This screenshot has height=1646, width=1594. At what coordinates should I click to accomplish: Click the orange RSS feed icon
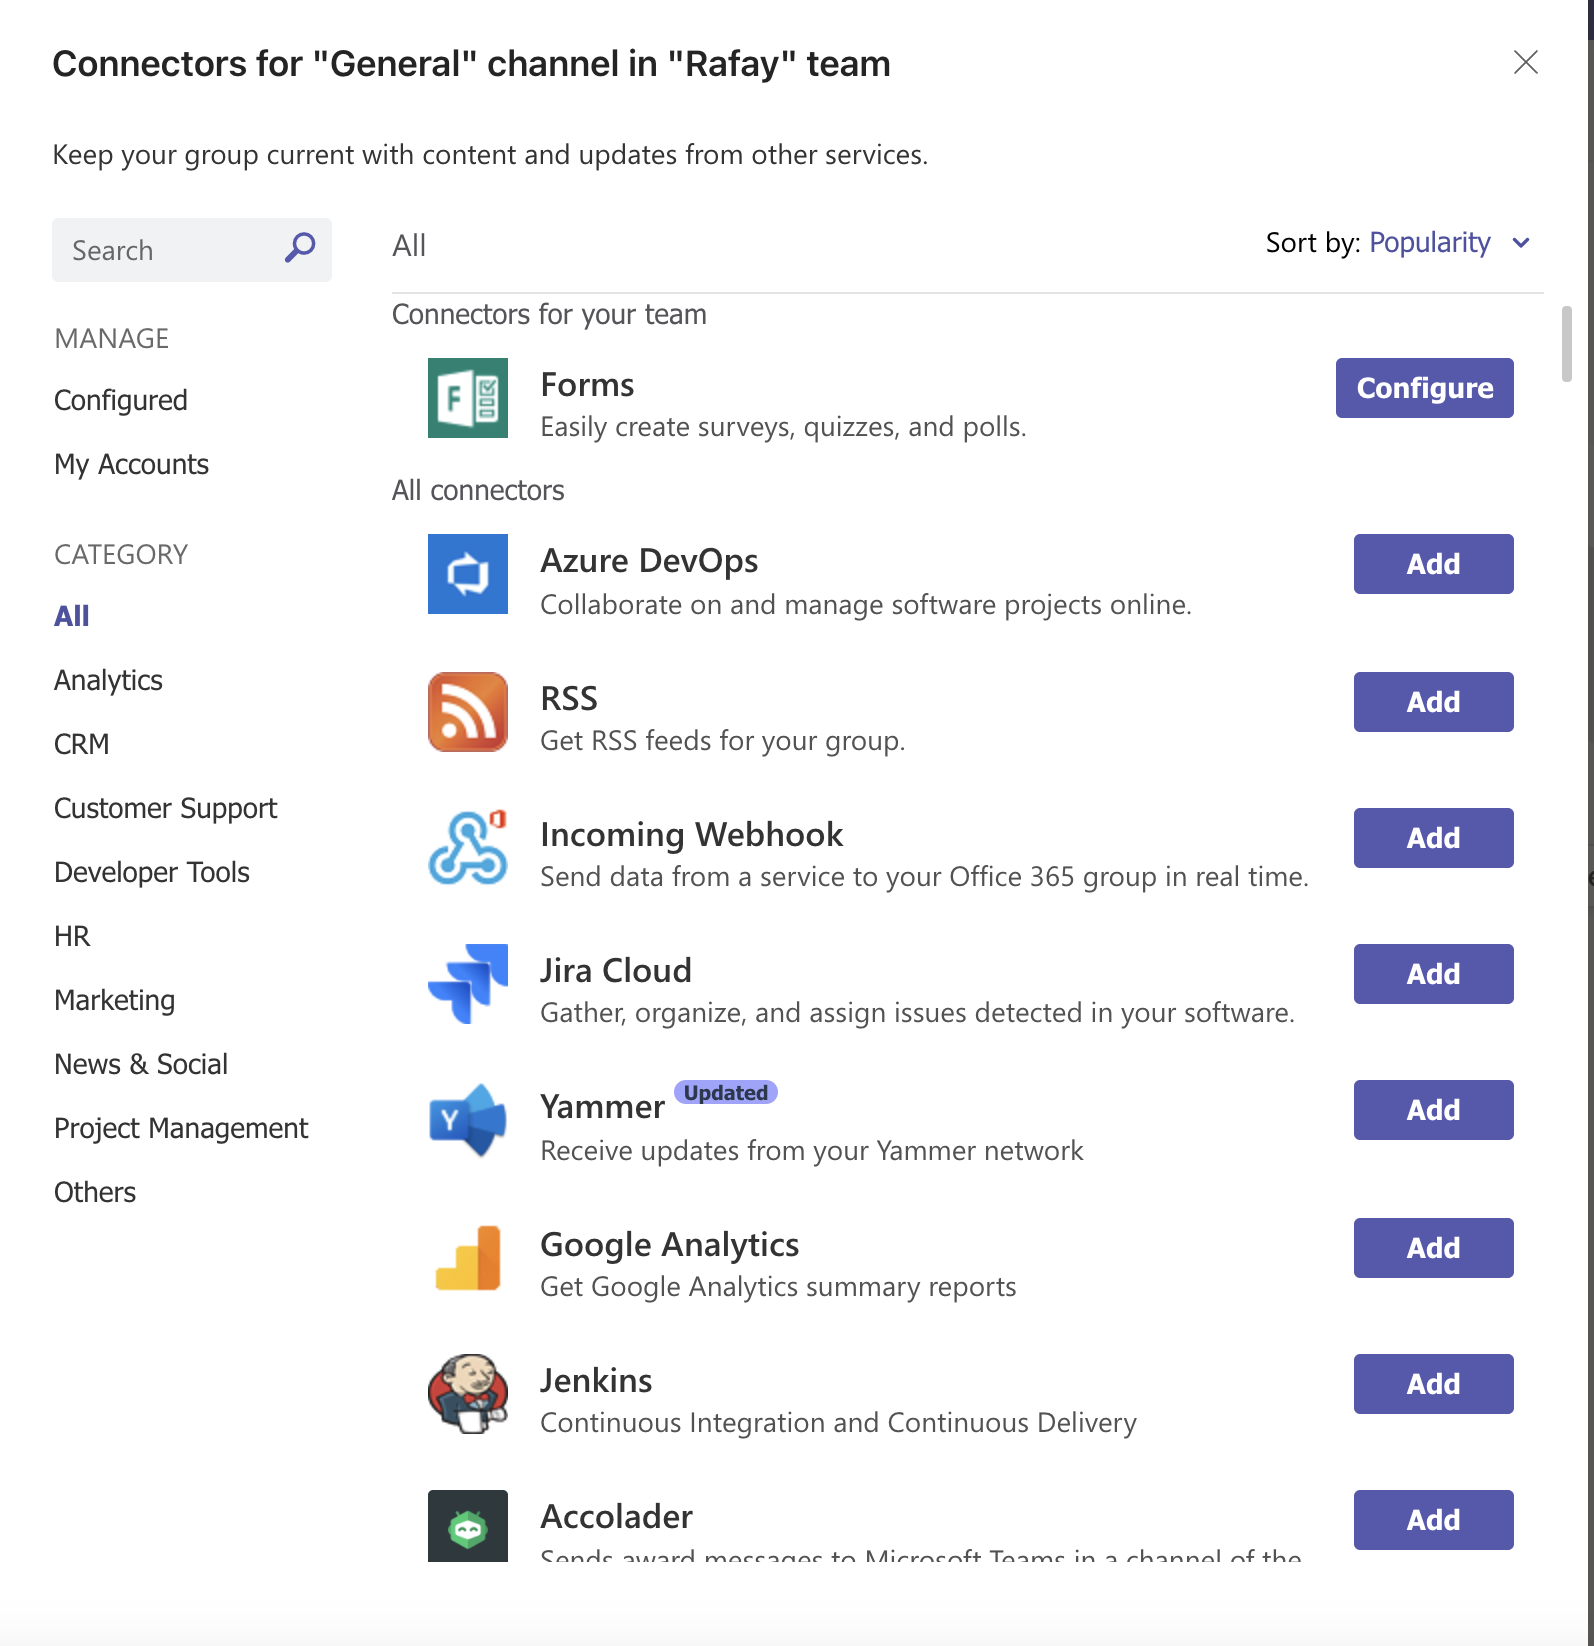point(467,712)
